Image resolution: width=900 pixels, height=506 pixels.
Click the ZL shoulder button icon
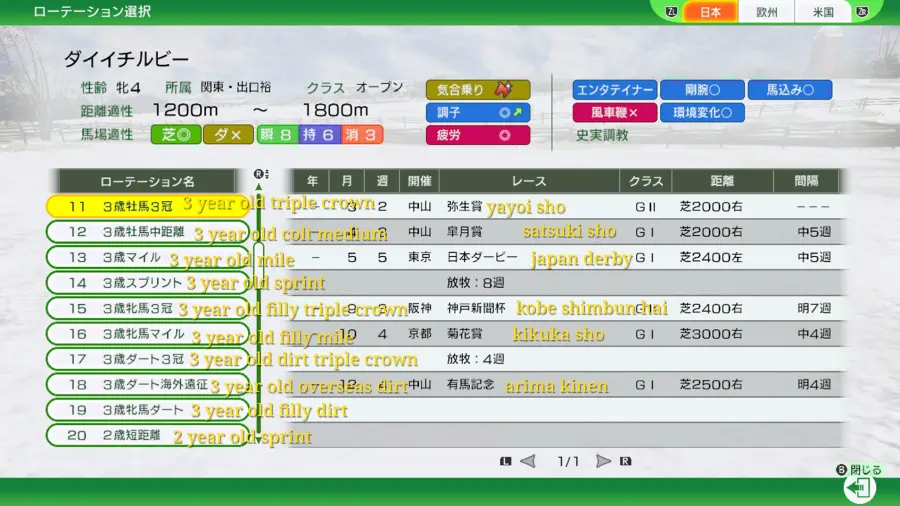671,12
